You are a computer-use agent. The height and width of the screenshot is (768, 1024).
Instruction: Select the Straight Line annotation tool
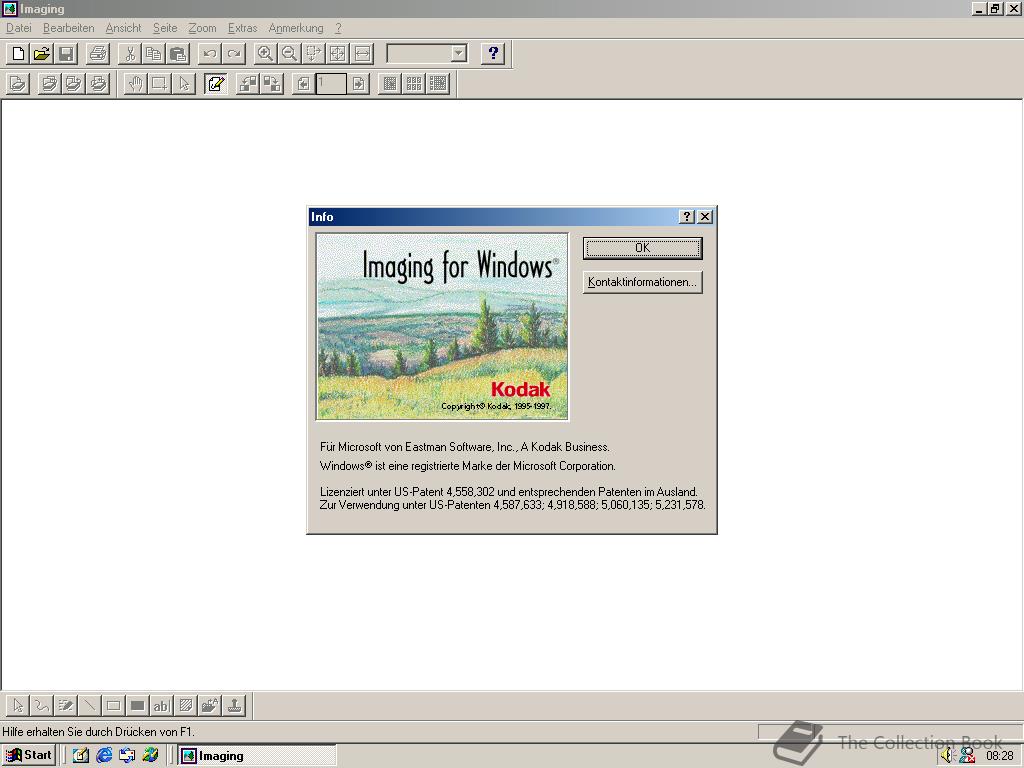(x=89, y=705)
